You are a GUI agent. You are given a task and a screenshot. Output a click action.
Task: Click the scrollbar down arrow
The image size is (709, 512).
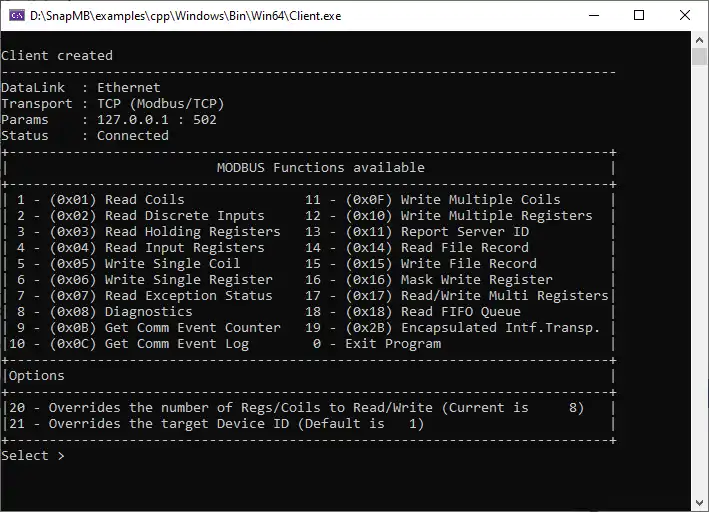700,503
